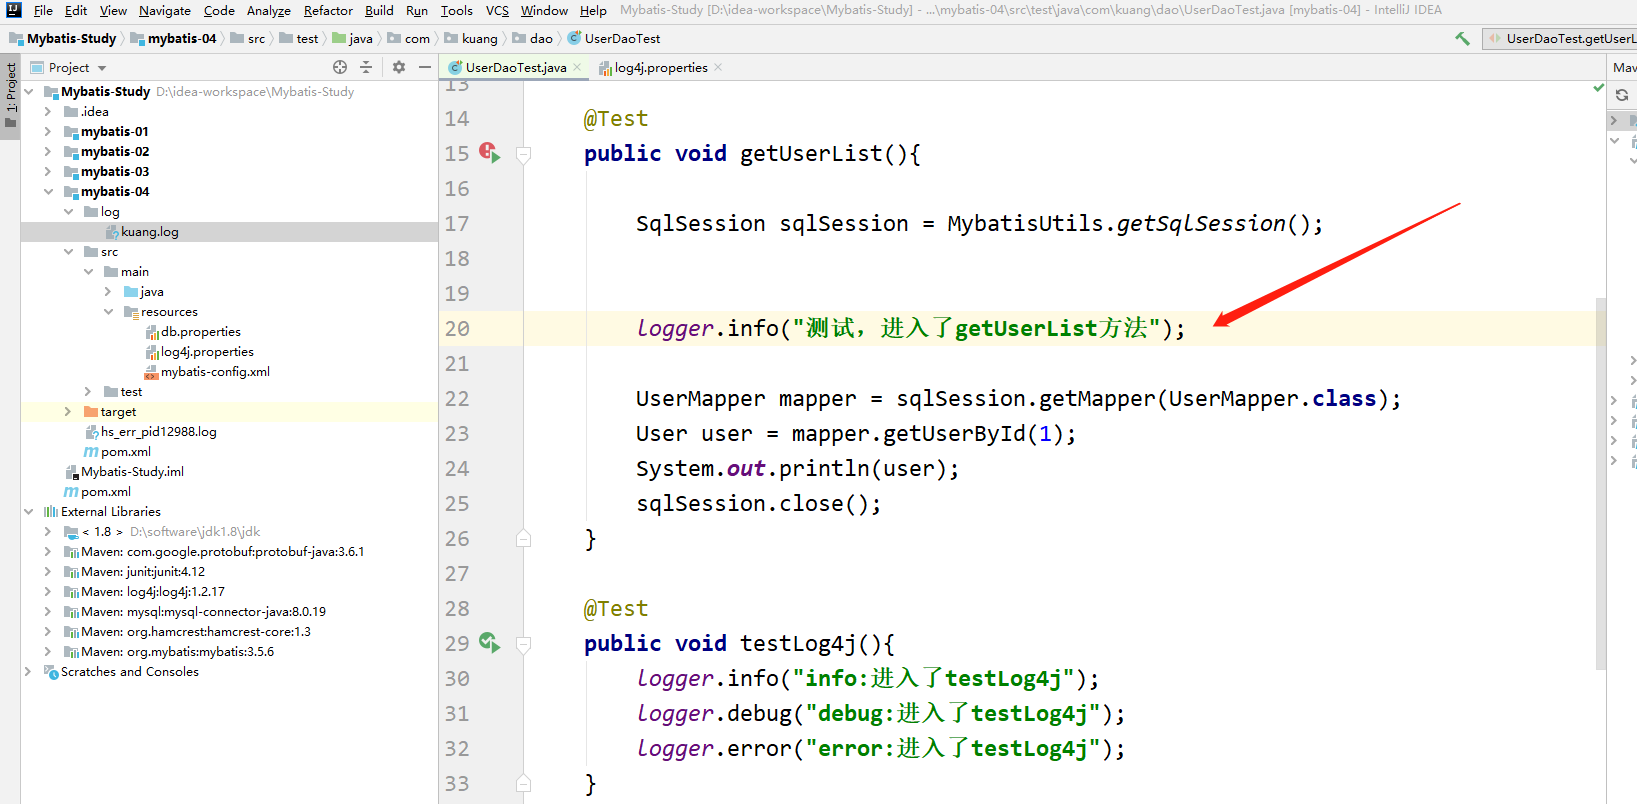Open the VCS menu
Viewport: 1637px width, 804px height.
point(497,10)
